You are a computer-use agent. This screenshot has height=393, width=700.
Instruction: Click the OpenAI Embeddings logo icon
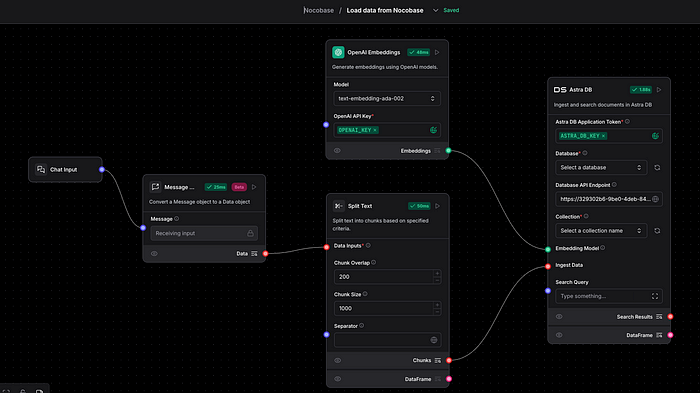click(x=338, y=52)
